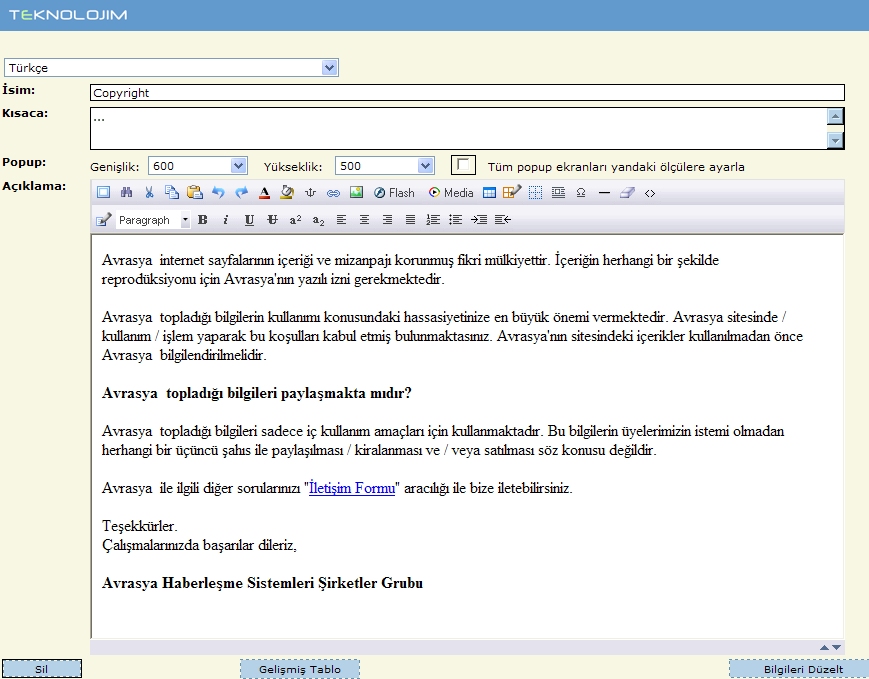Screen dimensions: 869x679
Task: Click inside the Kısaca text area
Action: point(458,129)
